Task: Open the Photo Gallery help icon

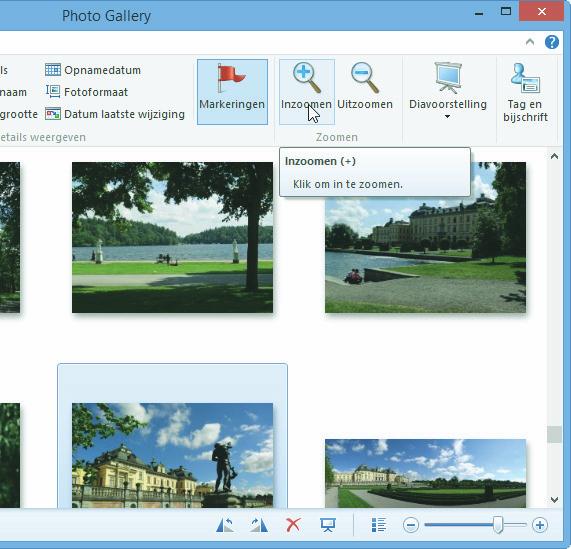Action: (552, 42)
